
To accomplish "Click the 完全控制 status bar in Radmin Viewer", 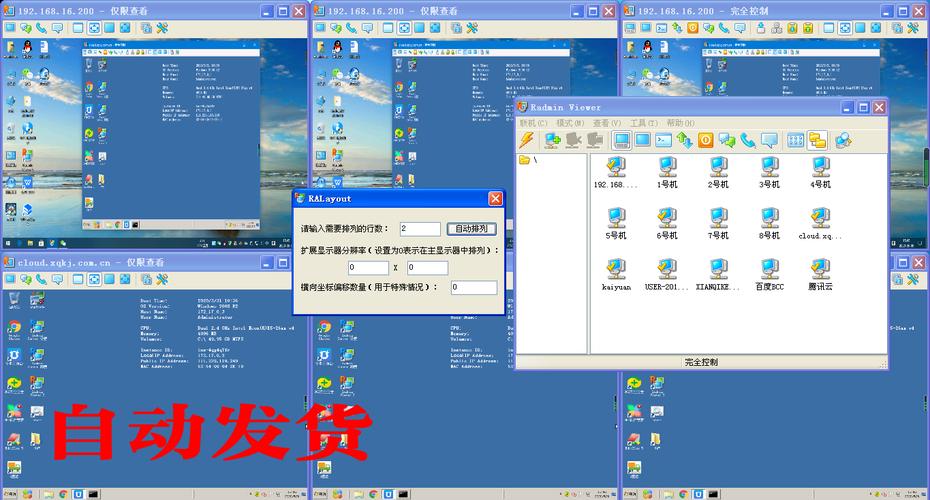I will coord(701,362).
